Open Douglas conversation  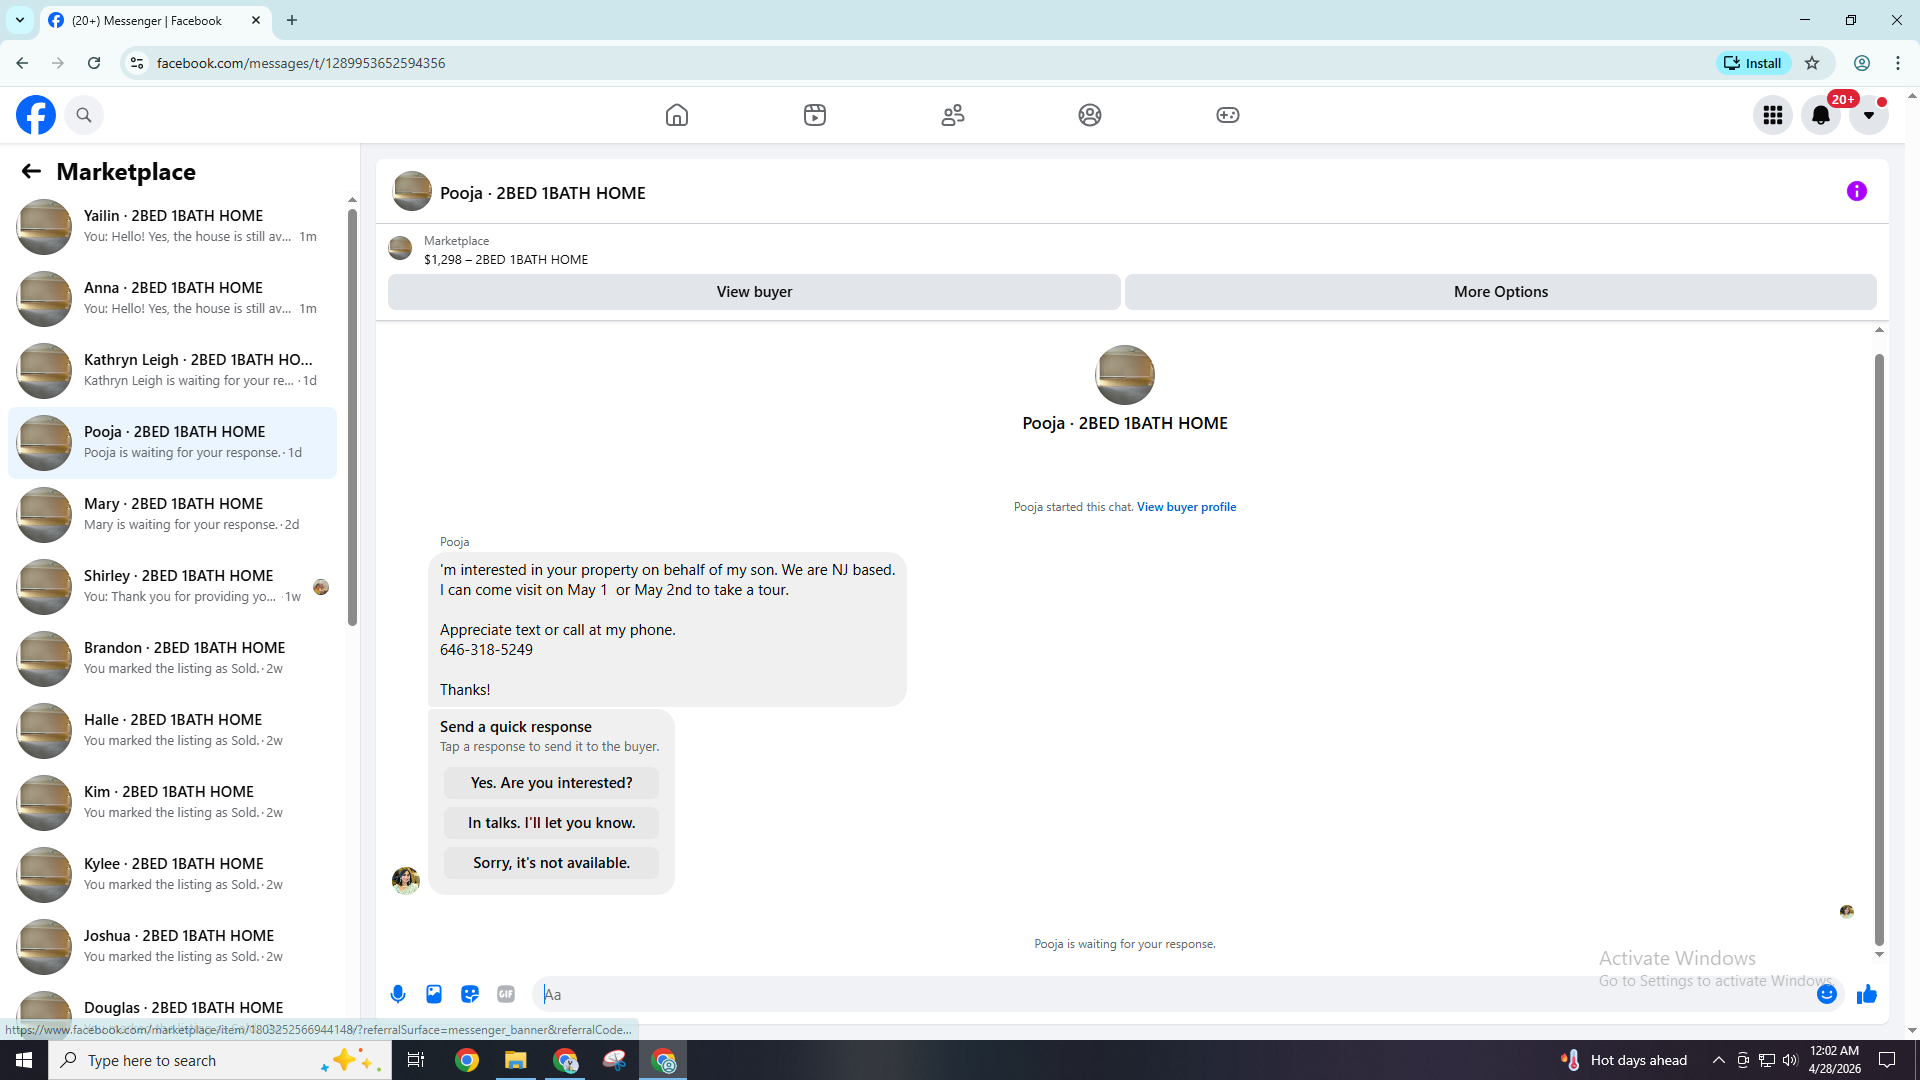point(173,1010)
